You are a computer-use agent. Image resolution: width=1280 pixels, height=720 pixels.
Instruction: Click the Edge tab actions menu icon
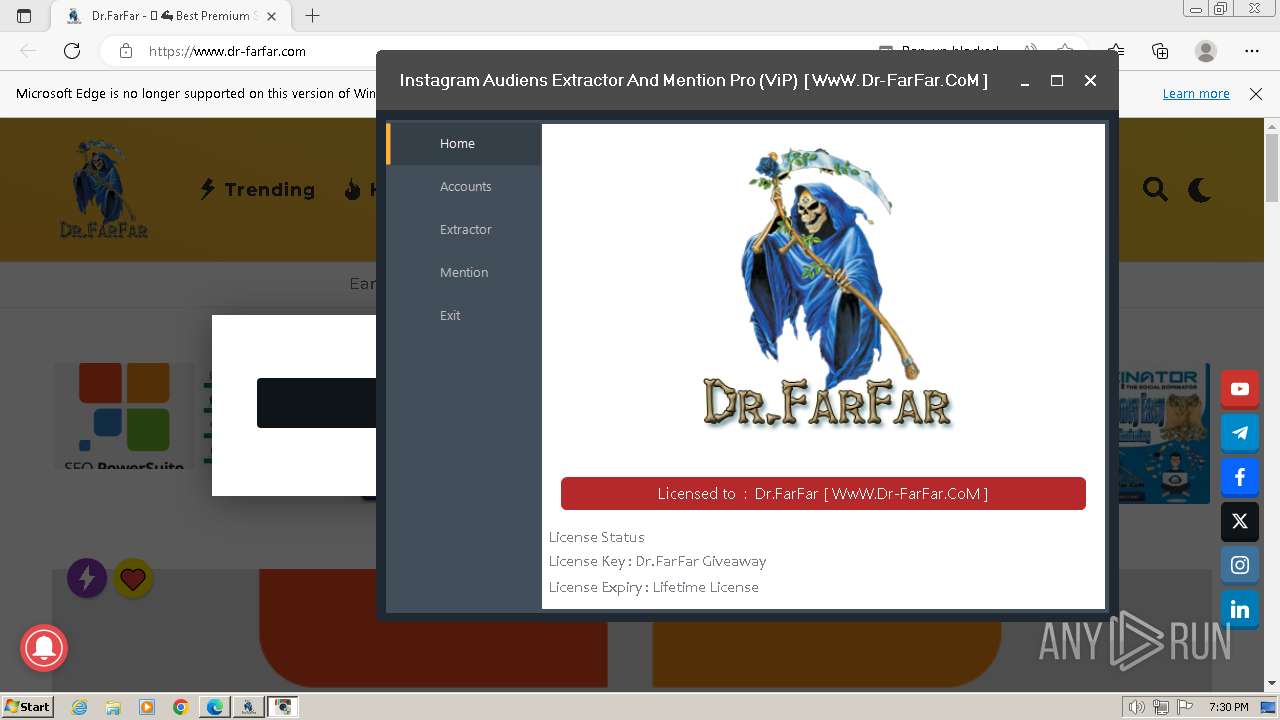tap(24, 16)
